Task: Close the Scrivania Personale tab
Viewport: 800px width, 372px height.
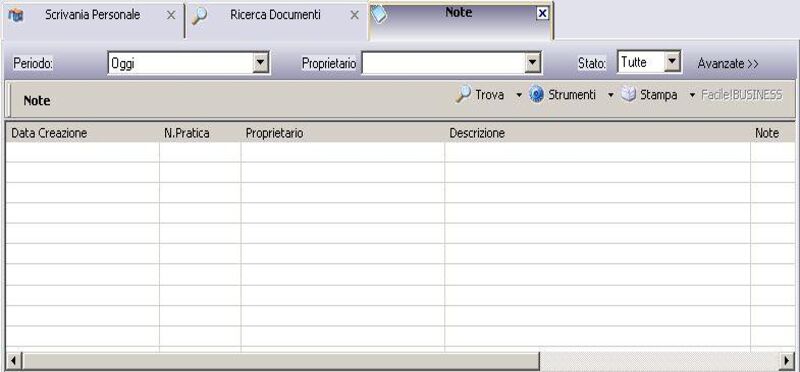Action: point(171,15)
